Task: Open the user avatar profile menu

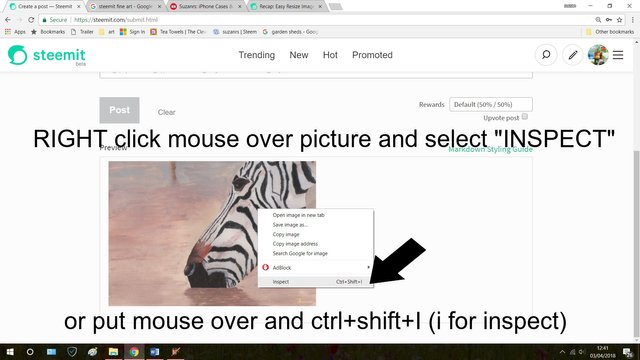Action: [x=598, y=55]
